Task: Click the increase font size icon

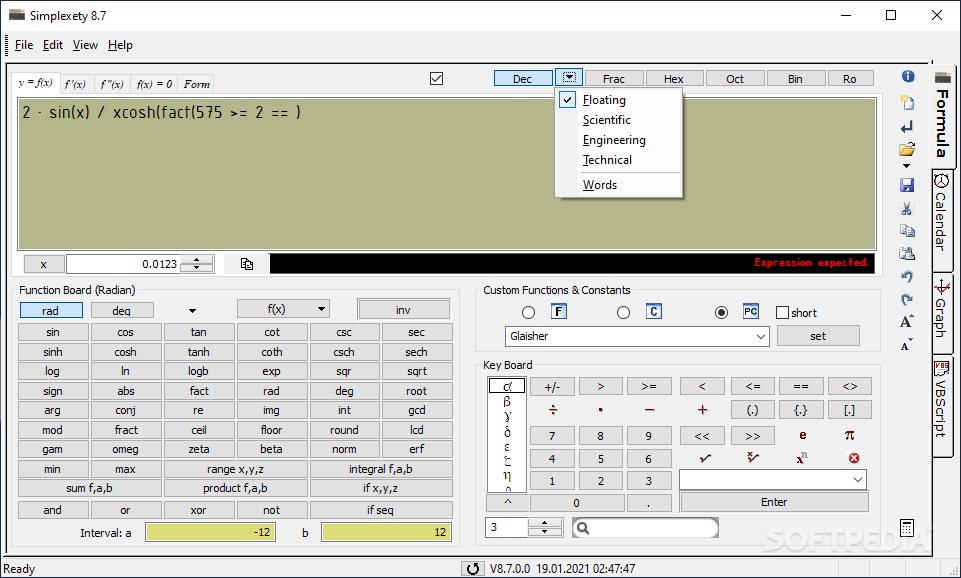Action: click(907, 321)
